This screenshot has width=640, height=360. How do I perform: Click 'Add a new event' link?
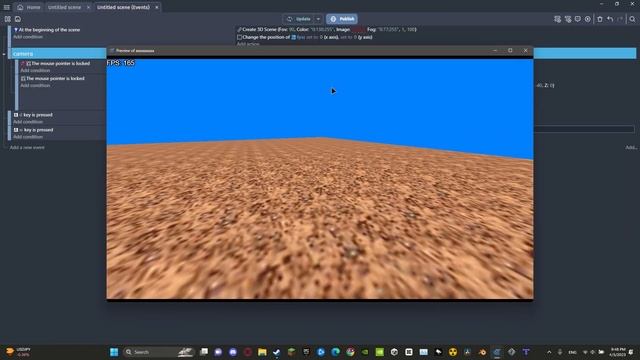tap(27, 147)
